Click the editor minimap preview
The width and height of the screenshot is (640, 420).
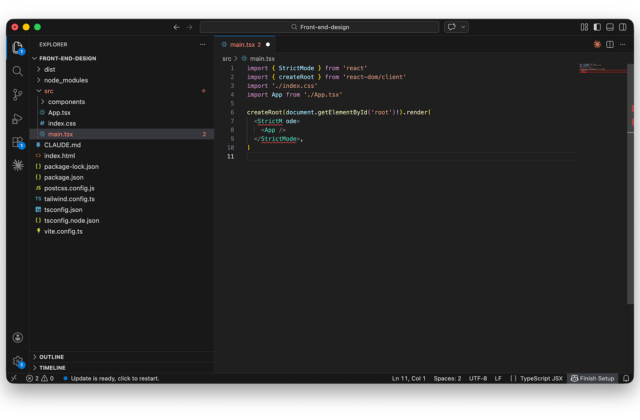(x=602, y=68)
